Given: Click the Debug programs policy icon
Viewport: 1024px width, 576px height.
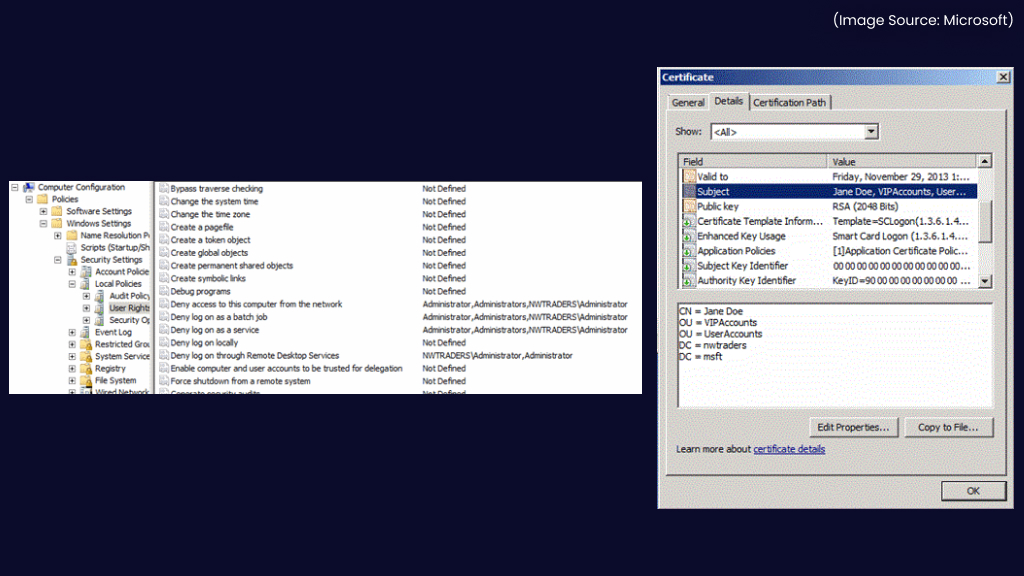Looking at the screenshot, I should (163, 291).
